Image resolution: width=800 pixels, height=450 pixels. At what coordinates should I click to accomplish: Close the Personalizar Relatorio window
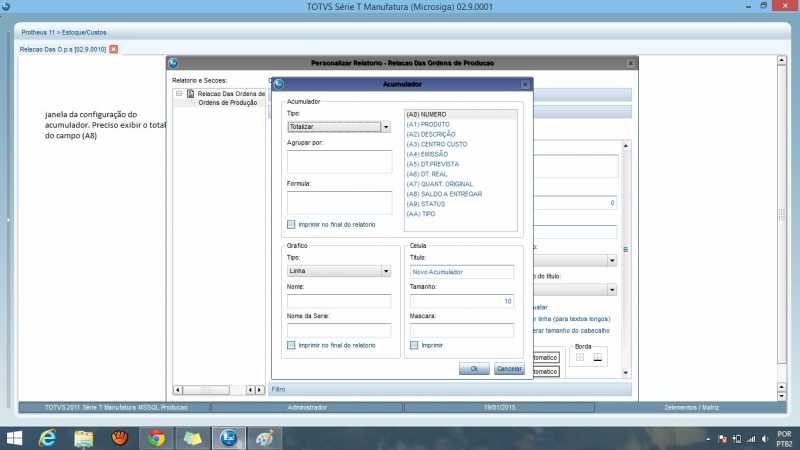point(631,63)
